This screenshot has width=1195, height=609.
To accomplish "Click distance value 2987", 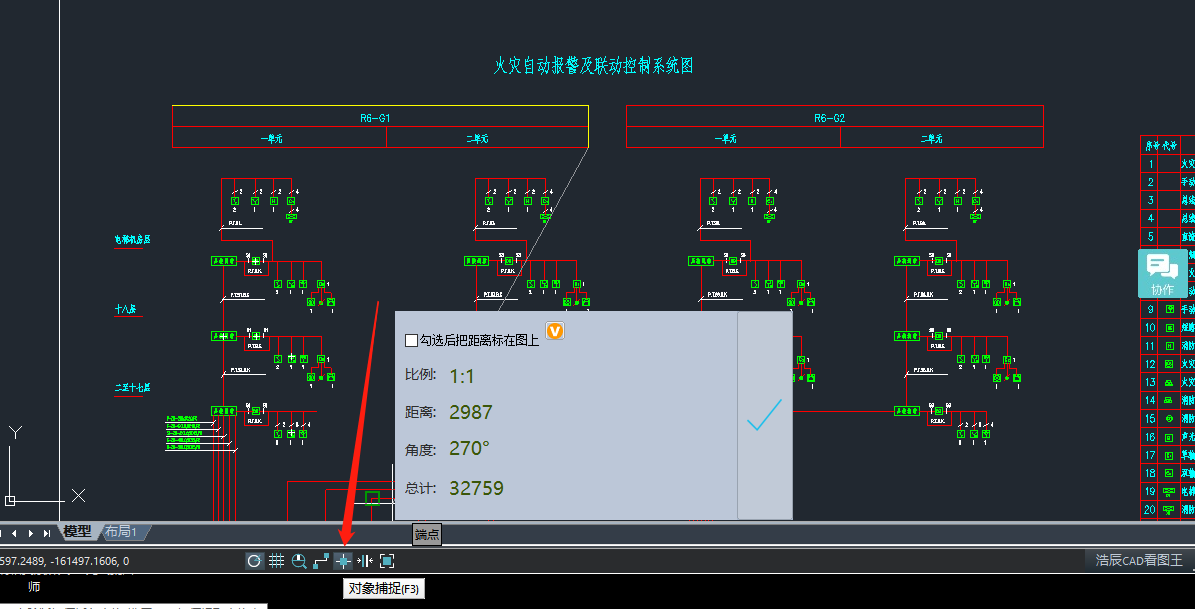I will pyautogui.click(x=471, y=412).
